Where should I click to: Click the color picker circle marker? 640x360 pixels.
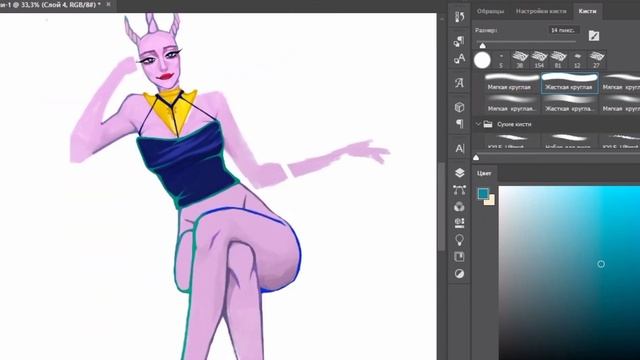click(x=601, y=264)
